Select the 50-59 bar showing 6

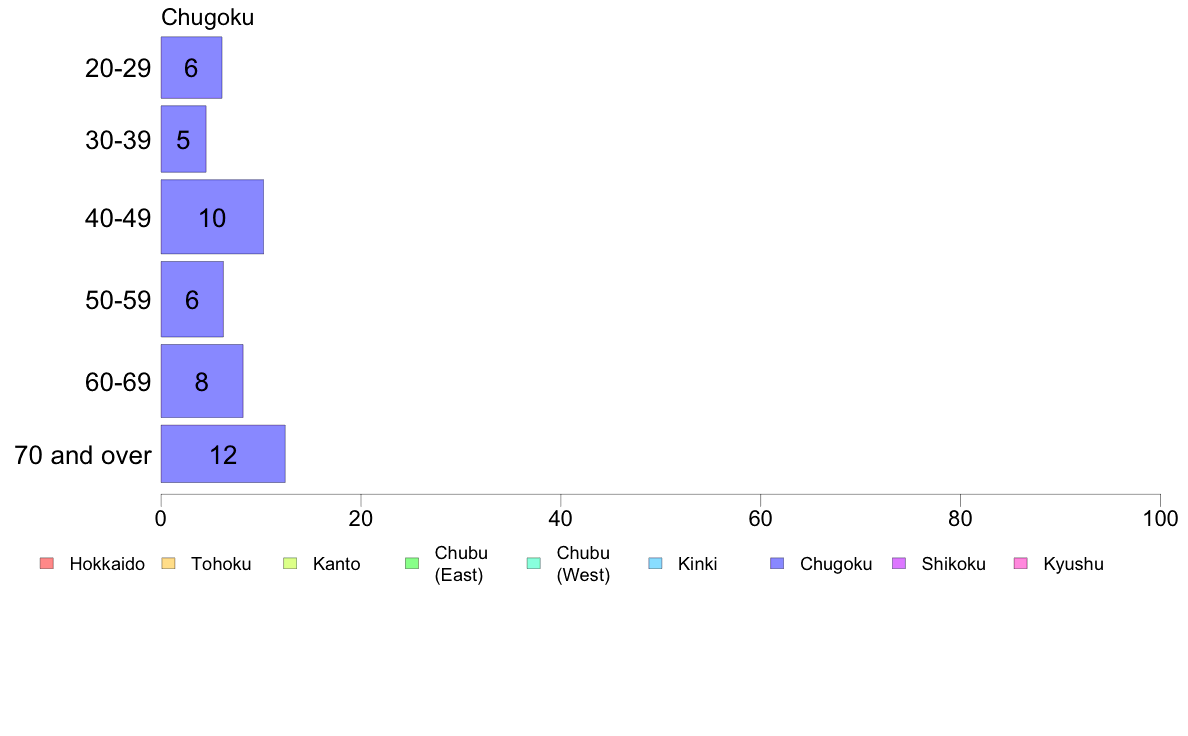coord(192,299)
